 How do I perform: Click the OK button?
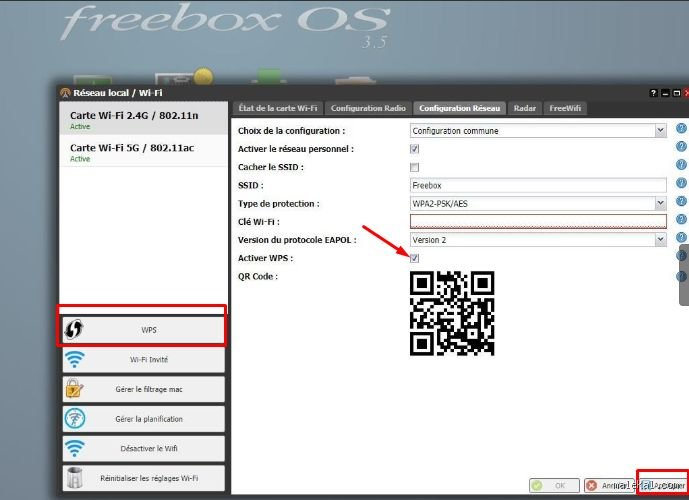(555, 486)
